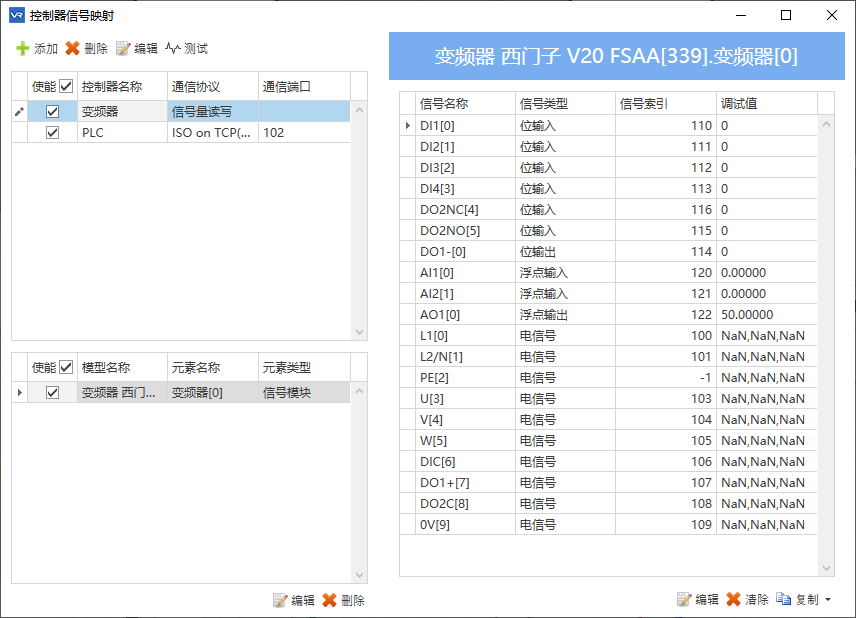Click the pencil row indicator beside 变频器
856x618 pixels.
[x=19, y=112]
